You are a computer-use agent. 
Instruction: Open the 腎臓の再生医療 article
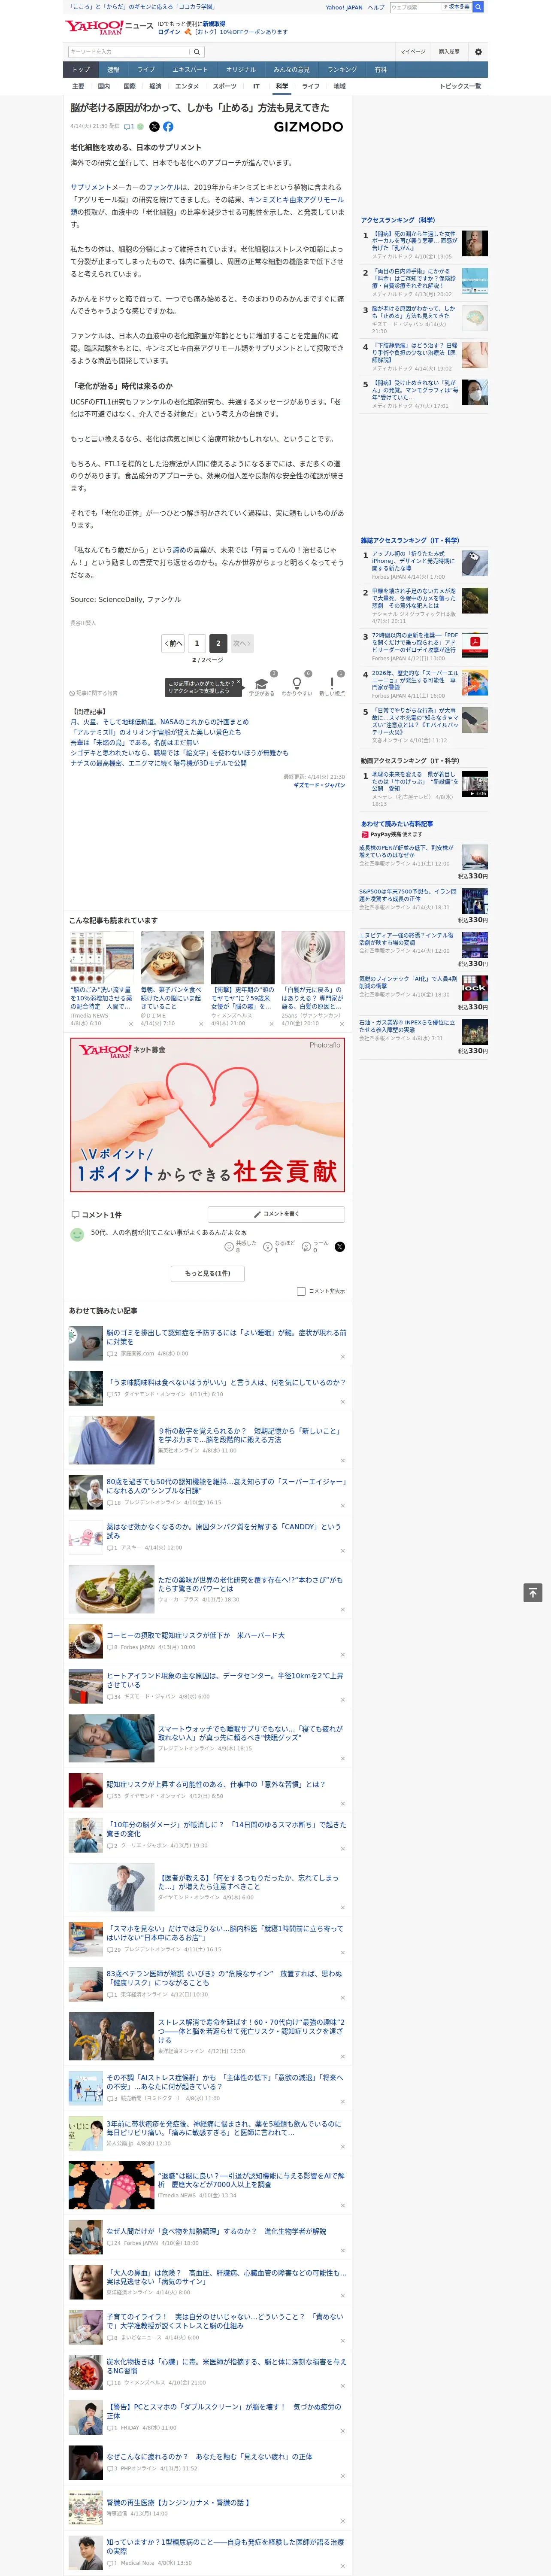click(x=178, y=2503)
